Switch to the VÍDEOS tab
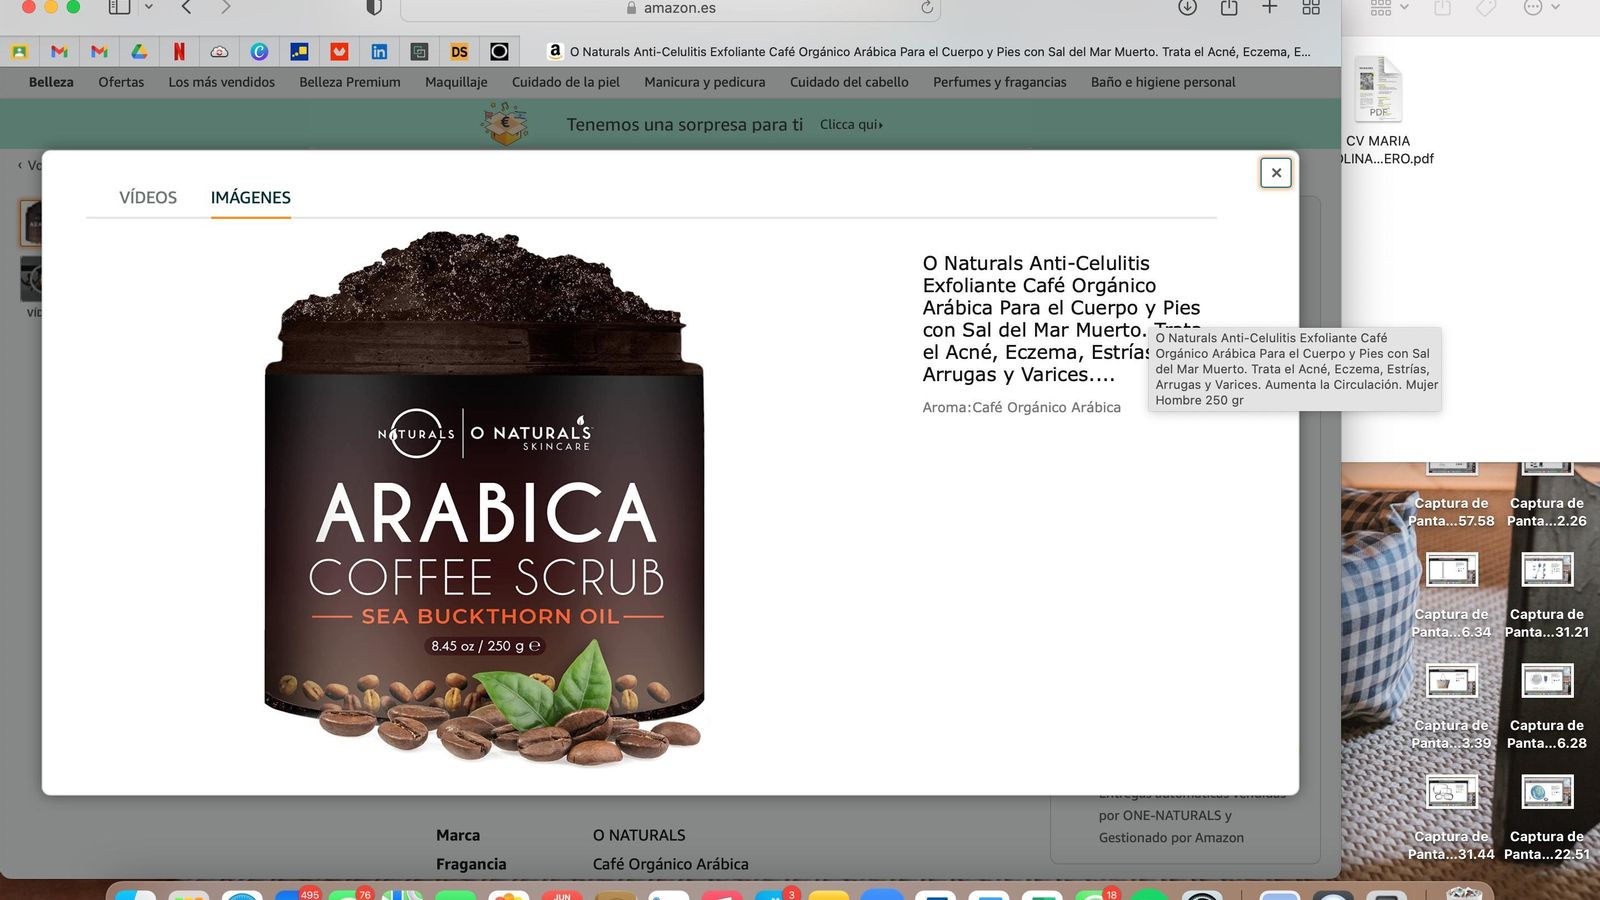1600x900 pixels. [148, 198]
